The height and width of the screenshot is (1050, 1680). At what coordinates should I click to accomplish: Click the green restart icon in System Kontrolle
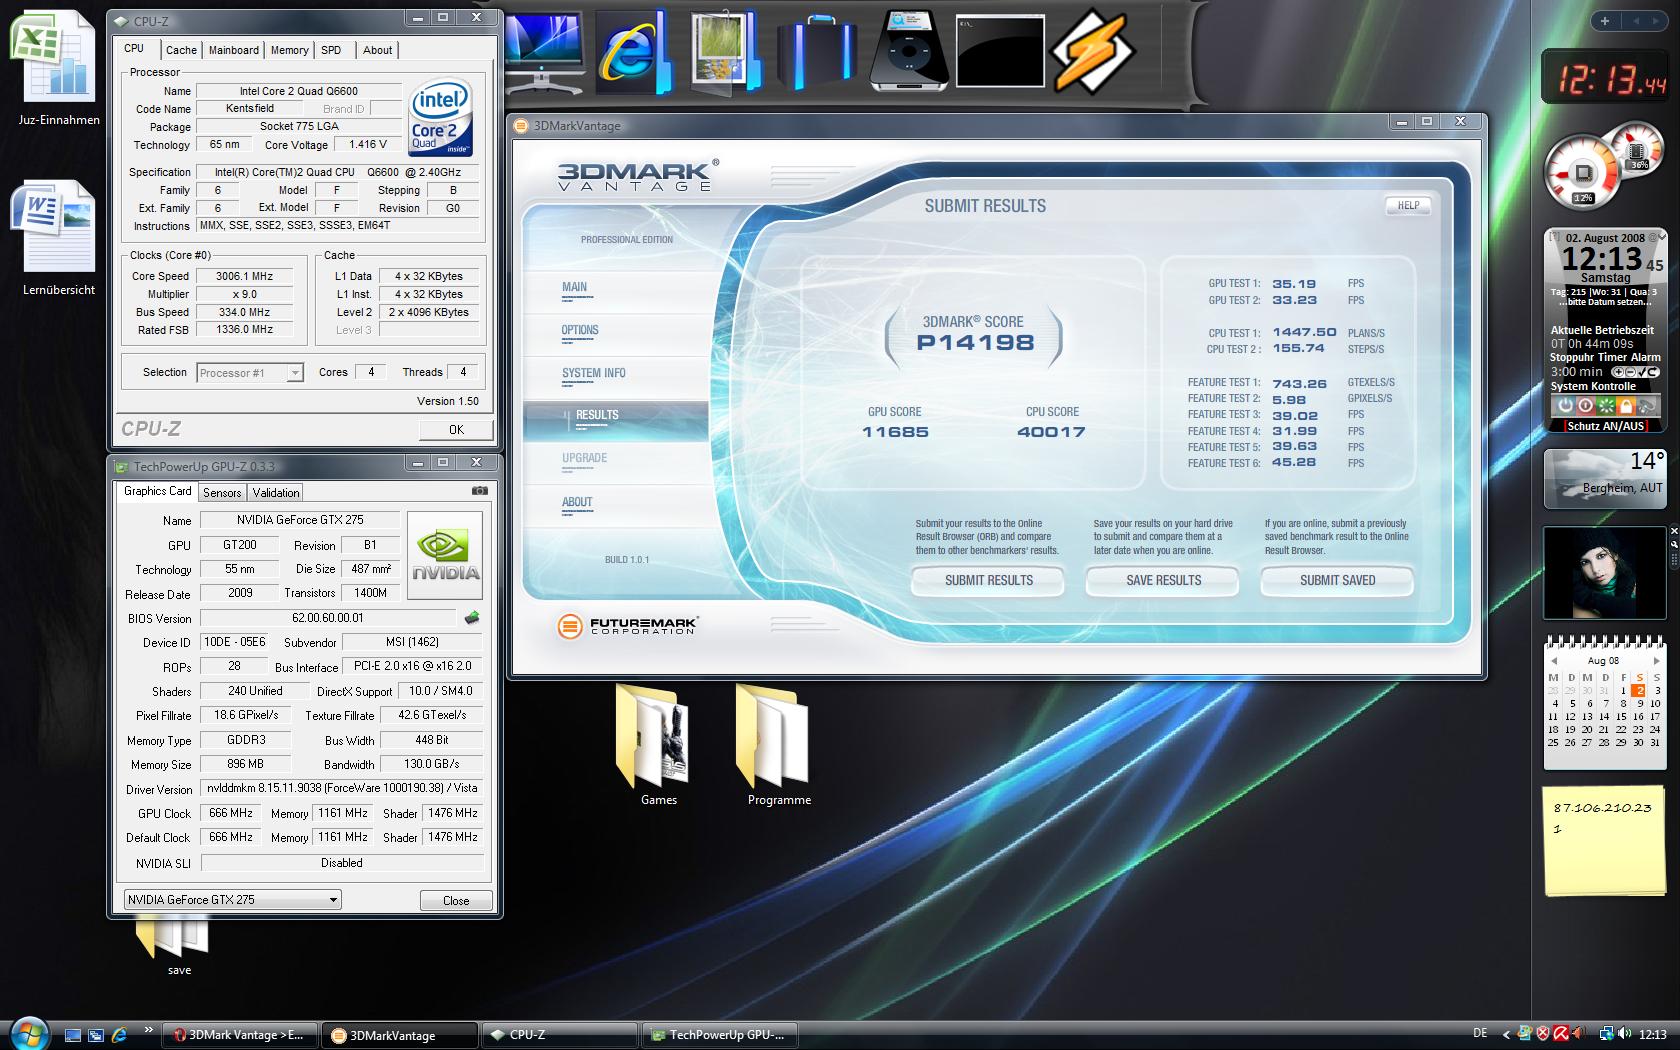1606,405
